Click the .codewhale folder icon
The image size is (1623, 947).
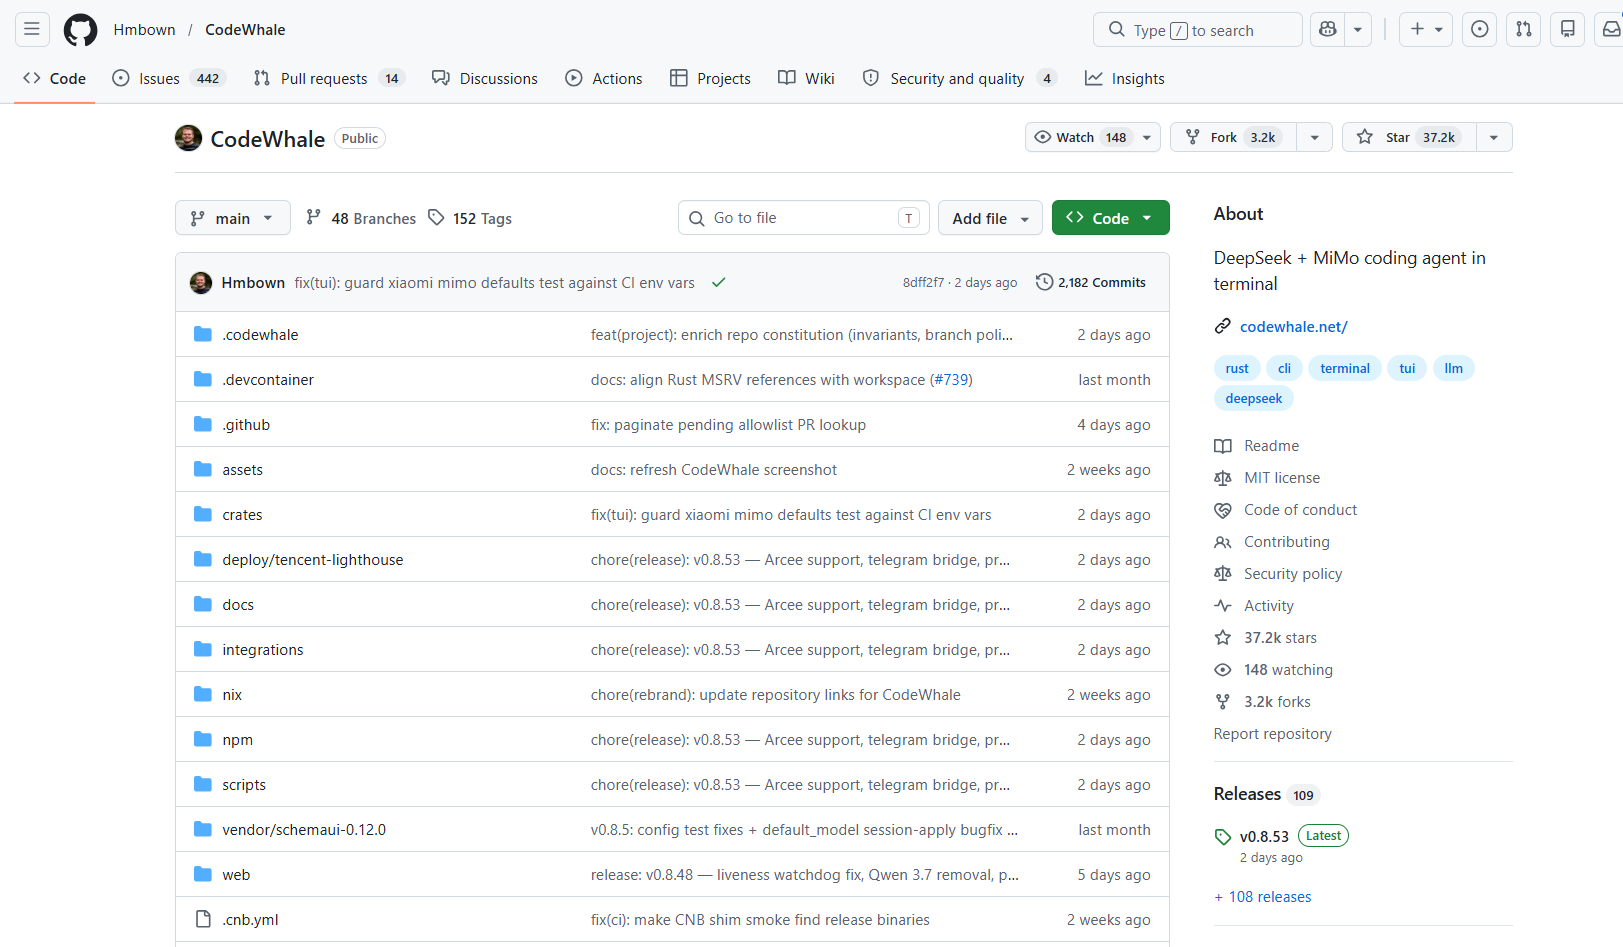pyautogui.click(x=203, y=334)
